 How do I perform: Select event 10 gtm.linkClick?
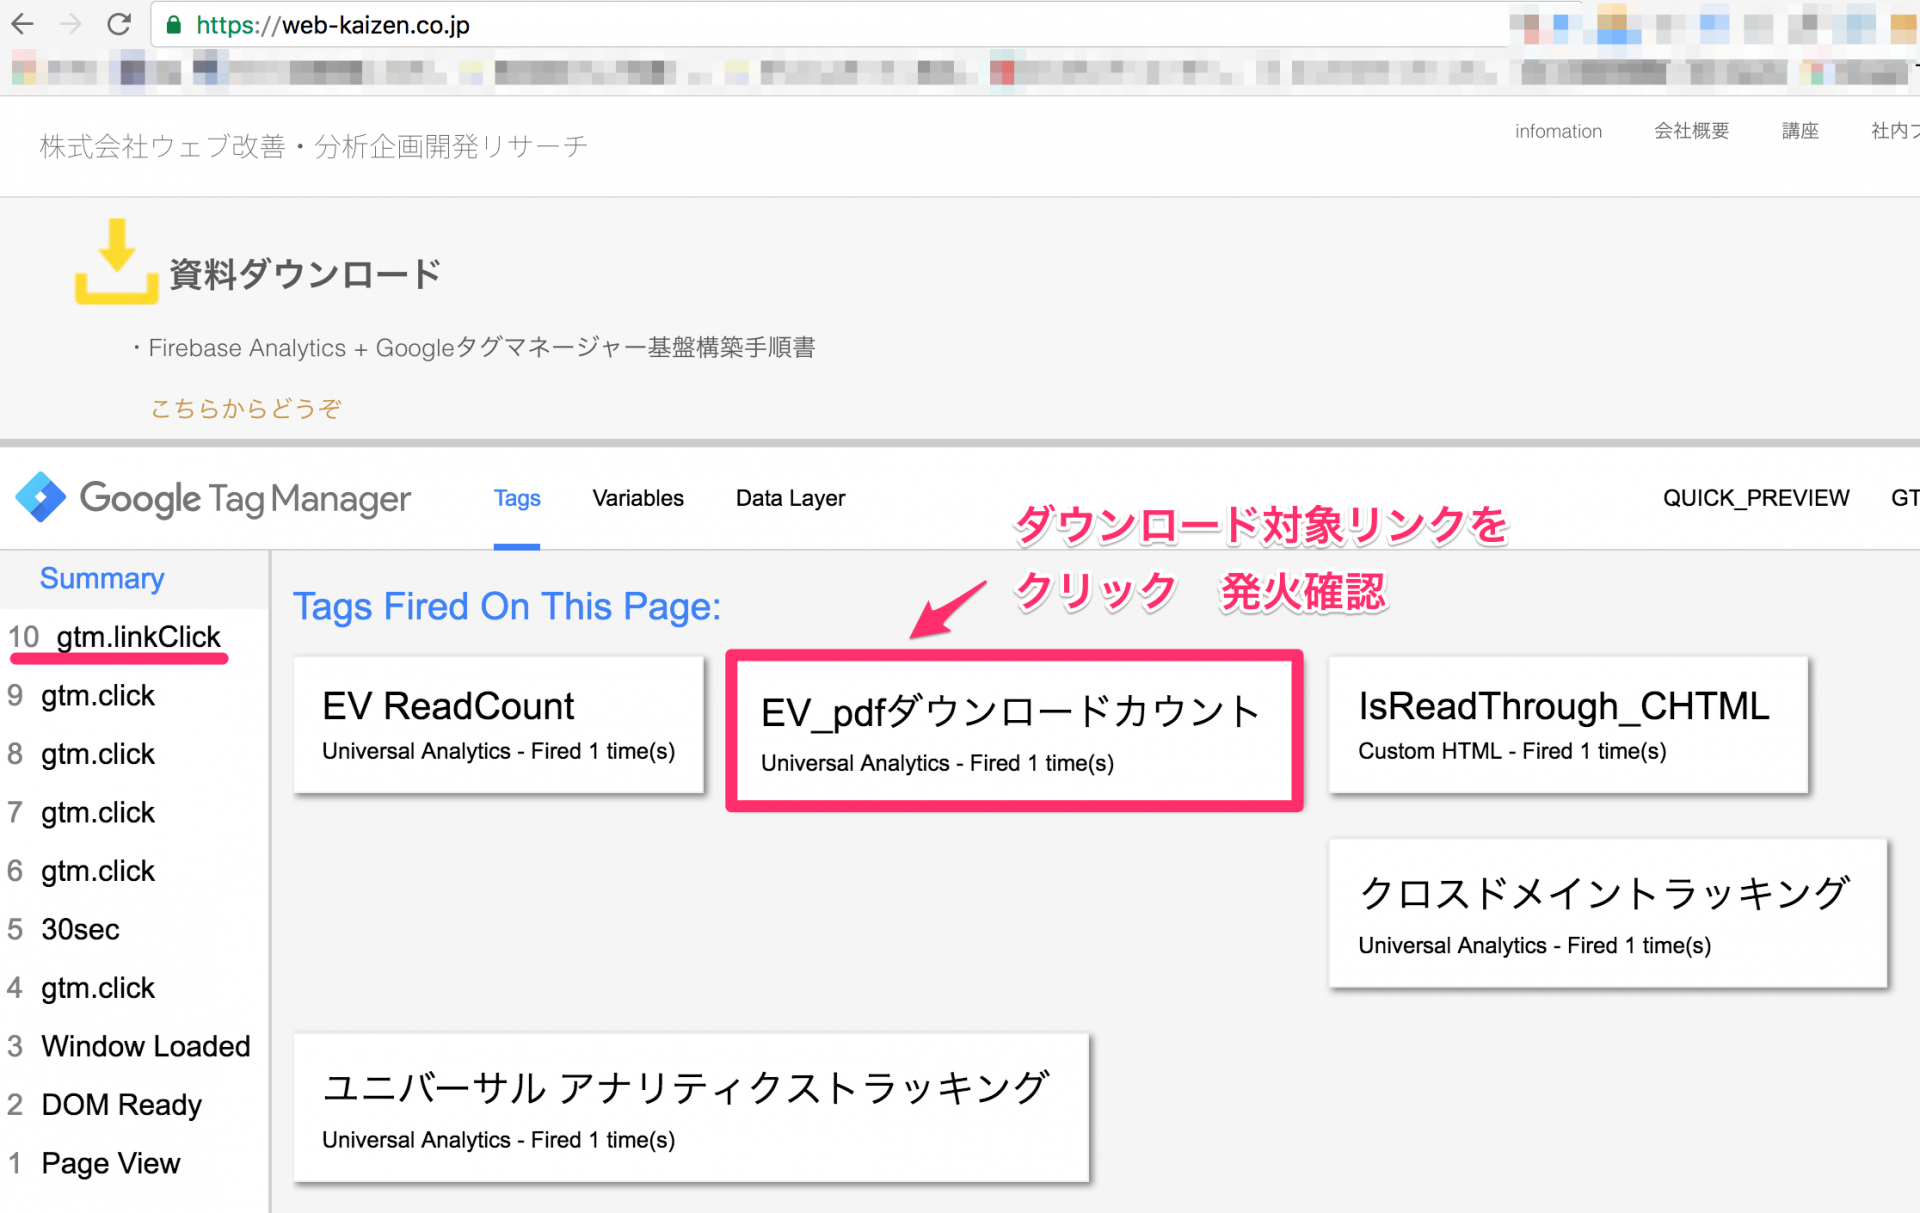click(115, 637)
